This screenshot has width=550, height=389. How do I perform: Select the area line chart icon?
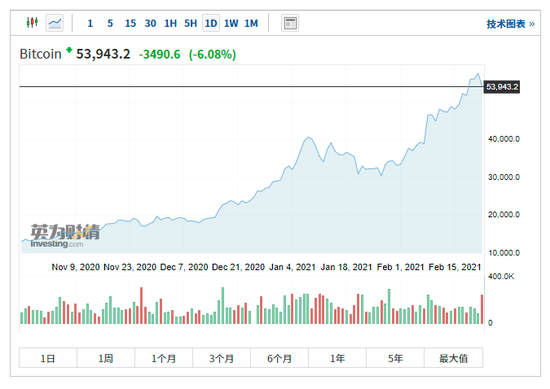tap(55, 23)
